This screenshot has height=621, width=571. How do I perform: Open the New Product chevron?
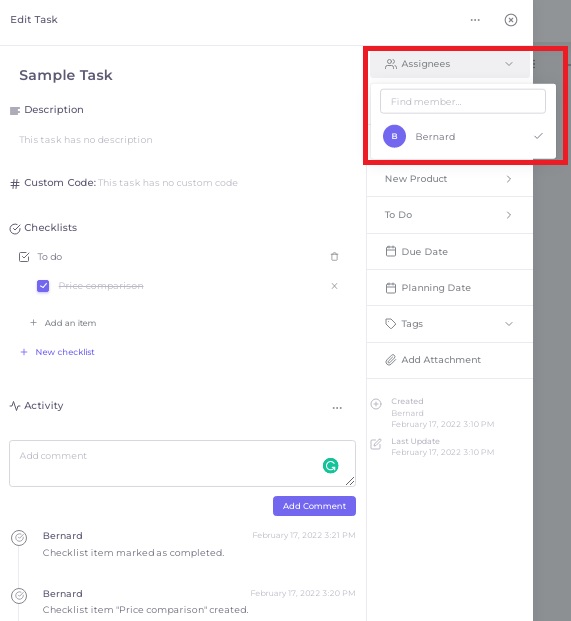click(x=508, y=179)
